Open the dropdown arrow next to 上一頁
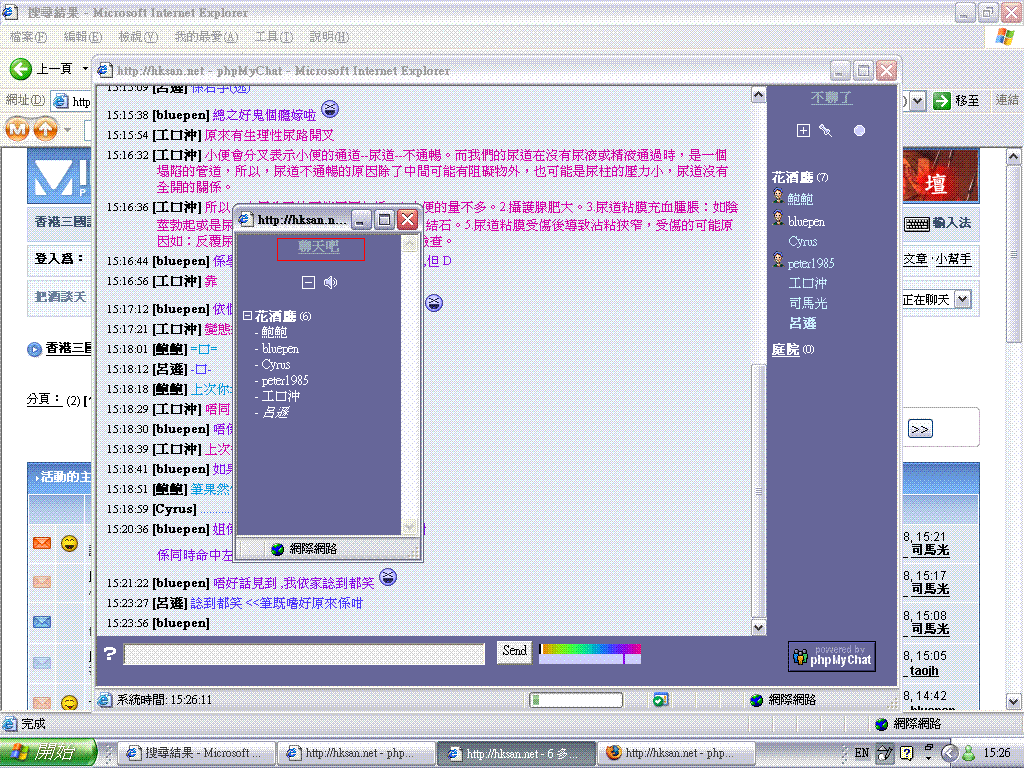Image resolution: width=1024 pixels, height=768 pixels. pyautogui.click(x=85, y=69)
